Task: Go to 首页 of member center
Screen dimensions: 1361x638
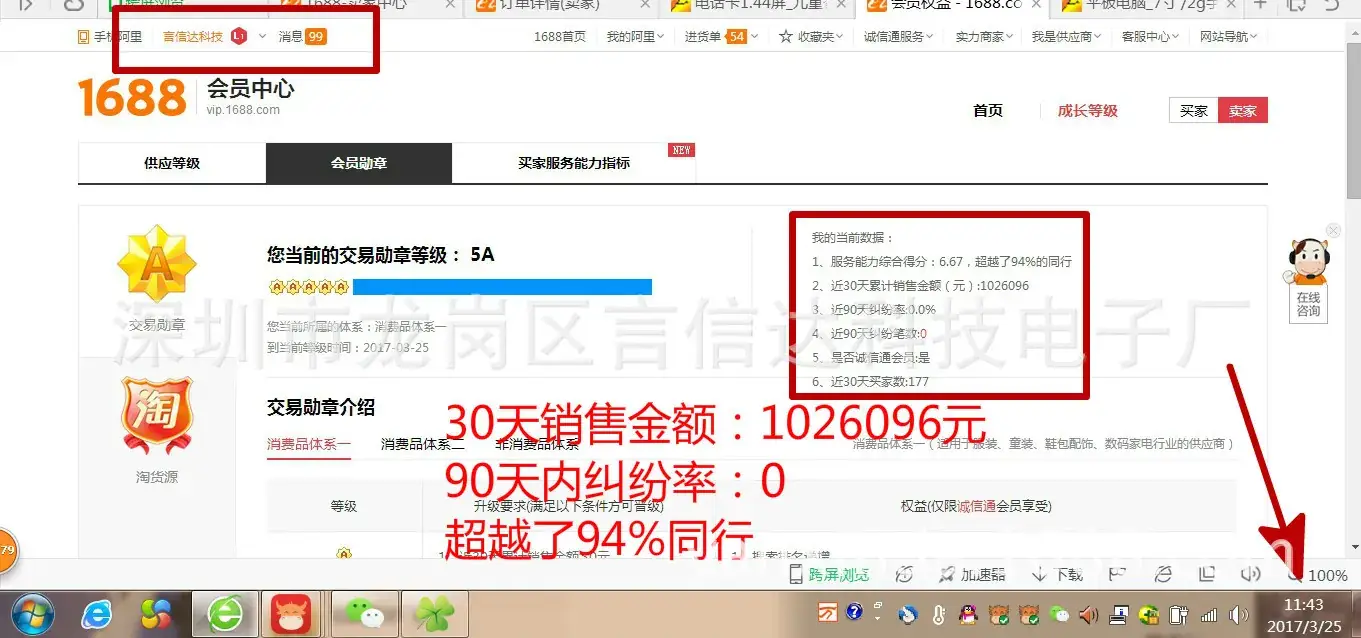Action: tap(988, 111)
